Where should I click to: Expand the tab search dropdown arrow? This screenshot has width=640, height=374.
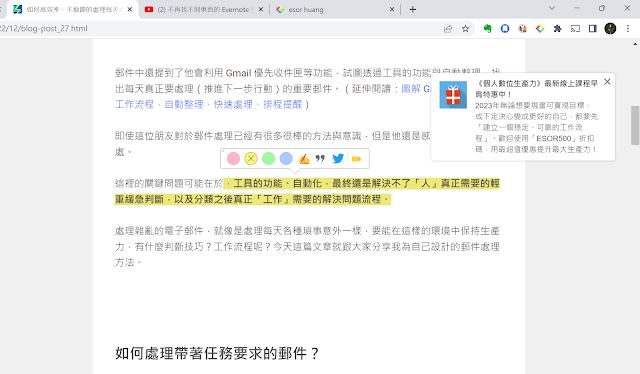pos(552,8)
